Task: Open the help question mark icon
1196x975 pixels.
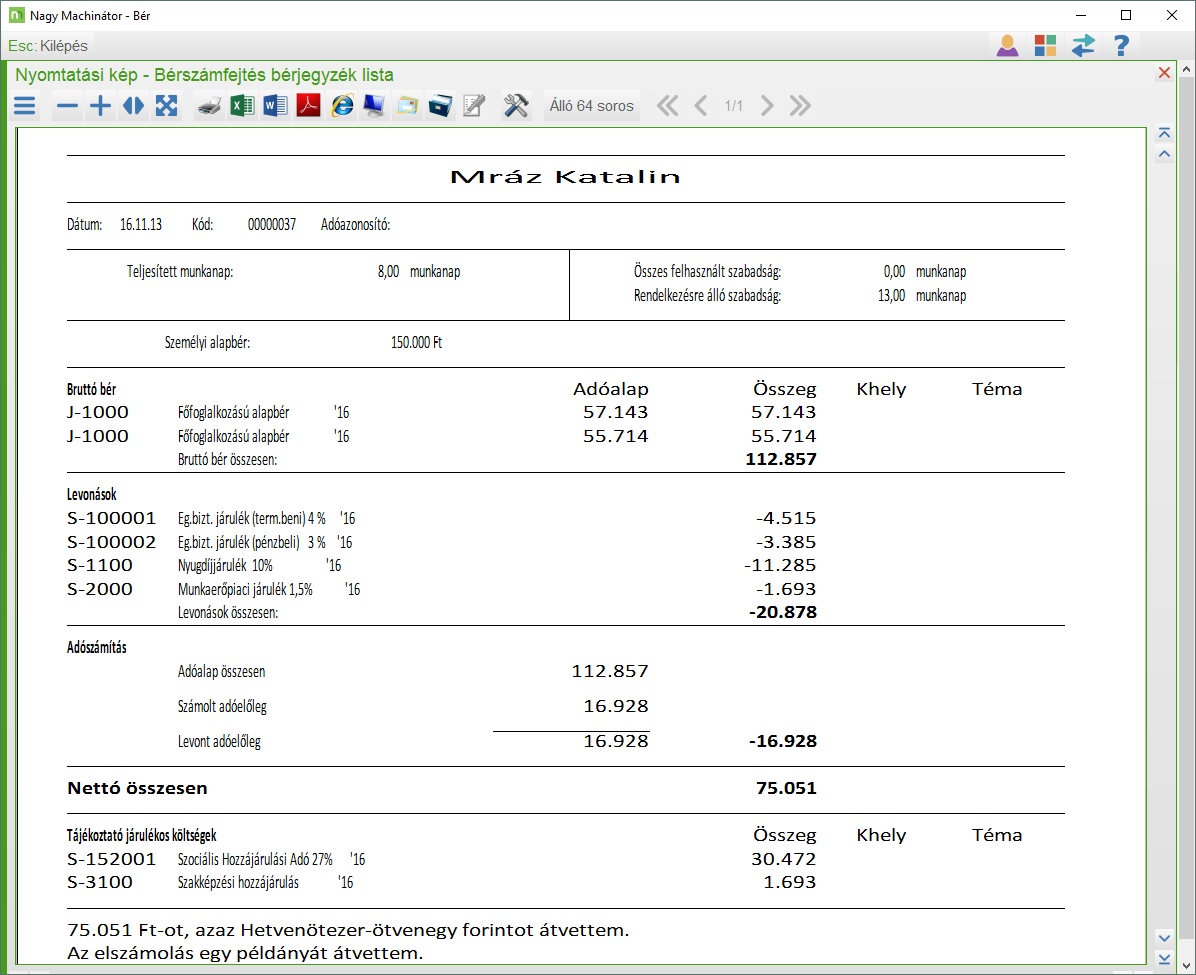Action: [1121, 46]
